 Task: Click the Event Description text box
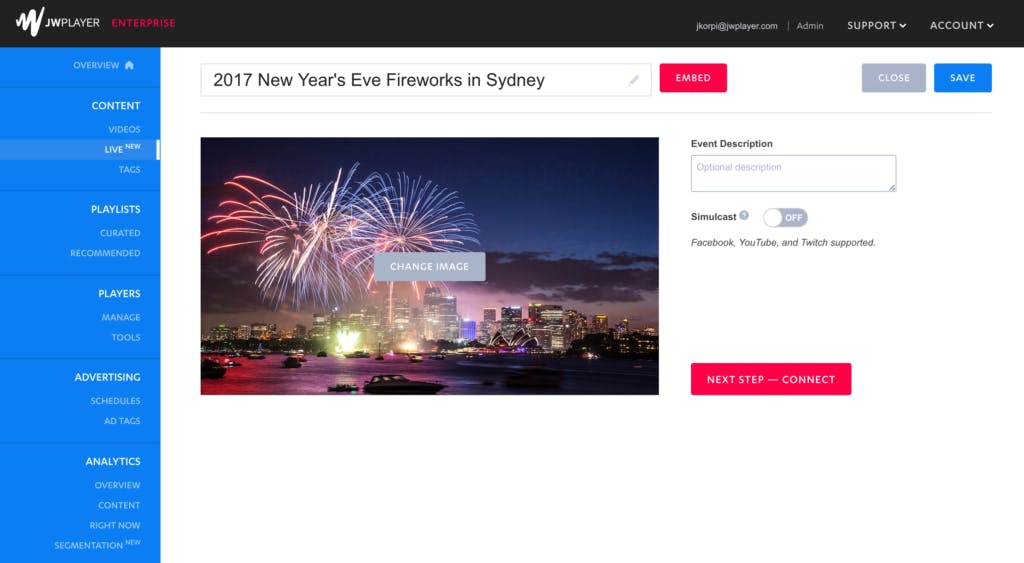click(x=793, y=173)
